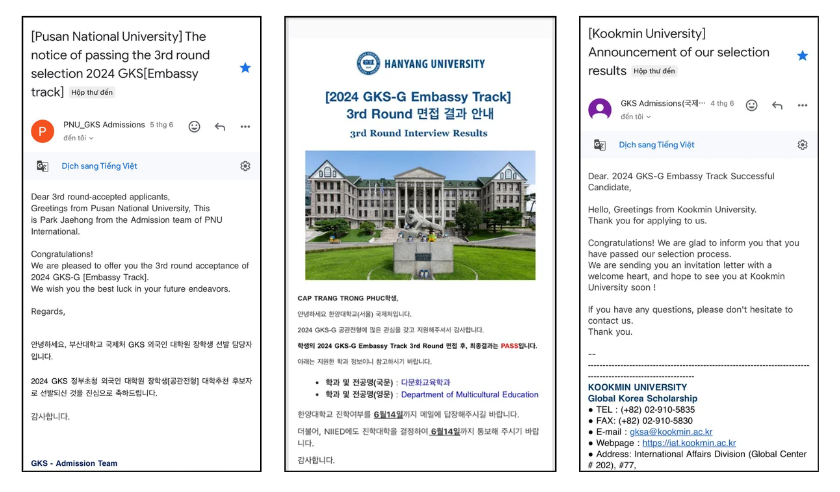
Task: Reply to the Kookmin GKS Admissions email
Action: pyautogui.click(x=777, y=105)
